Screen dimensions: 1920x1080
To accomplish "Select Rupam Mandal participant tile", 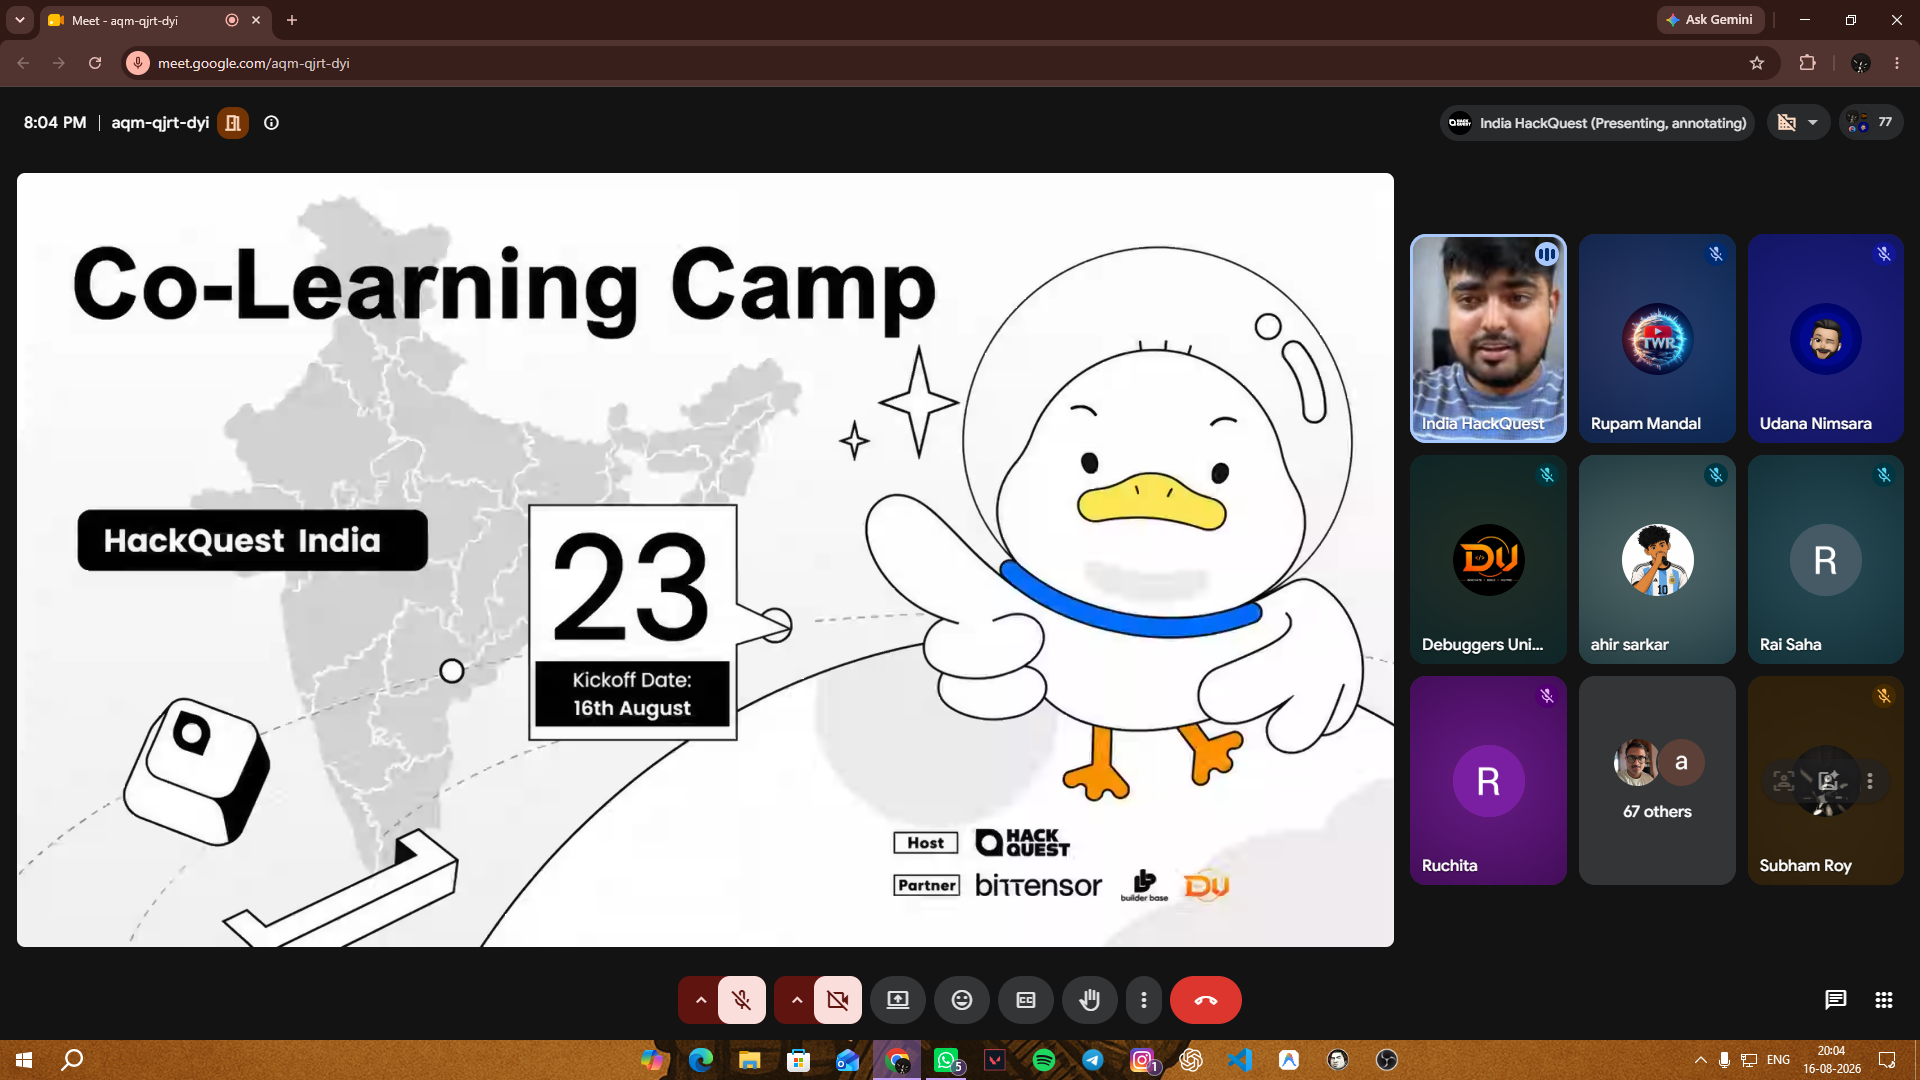I will point(1657,338).
